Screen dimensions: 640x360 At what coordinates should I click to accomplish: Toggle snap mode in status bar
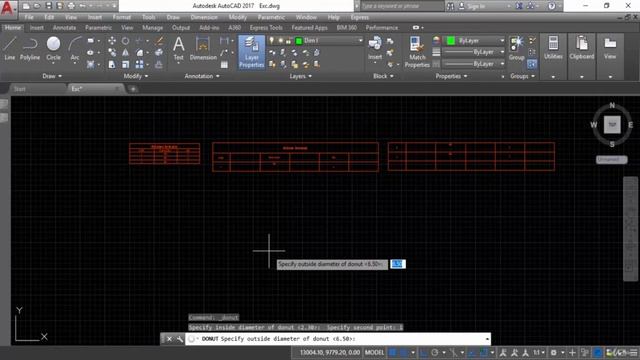click(x=404, y=352)
